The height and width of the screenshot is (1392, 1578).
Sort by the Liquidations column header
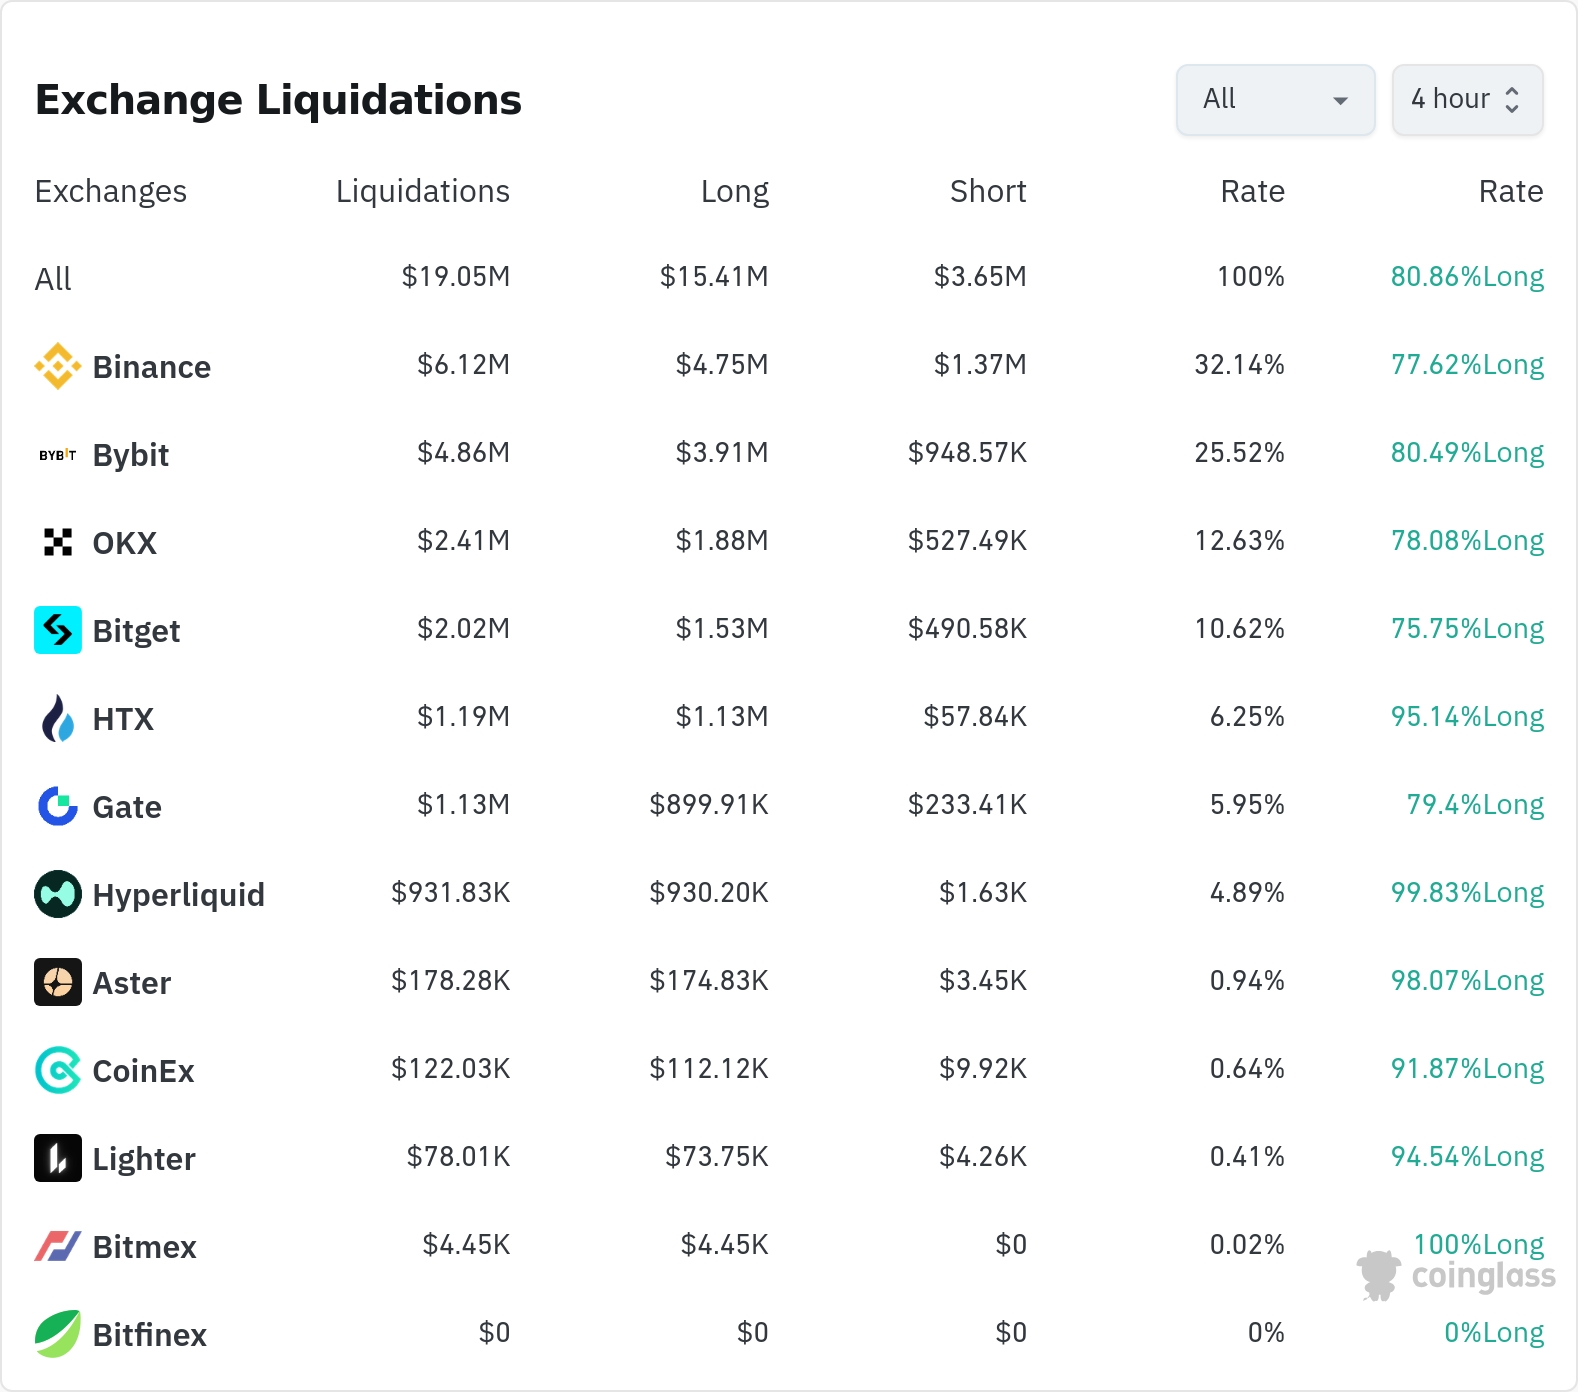click(422, 191)
